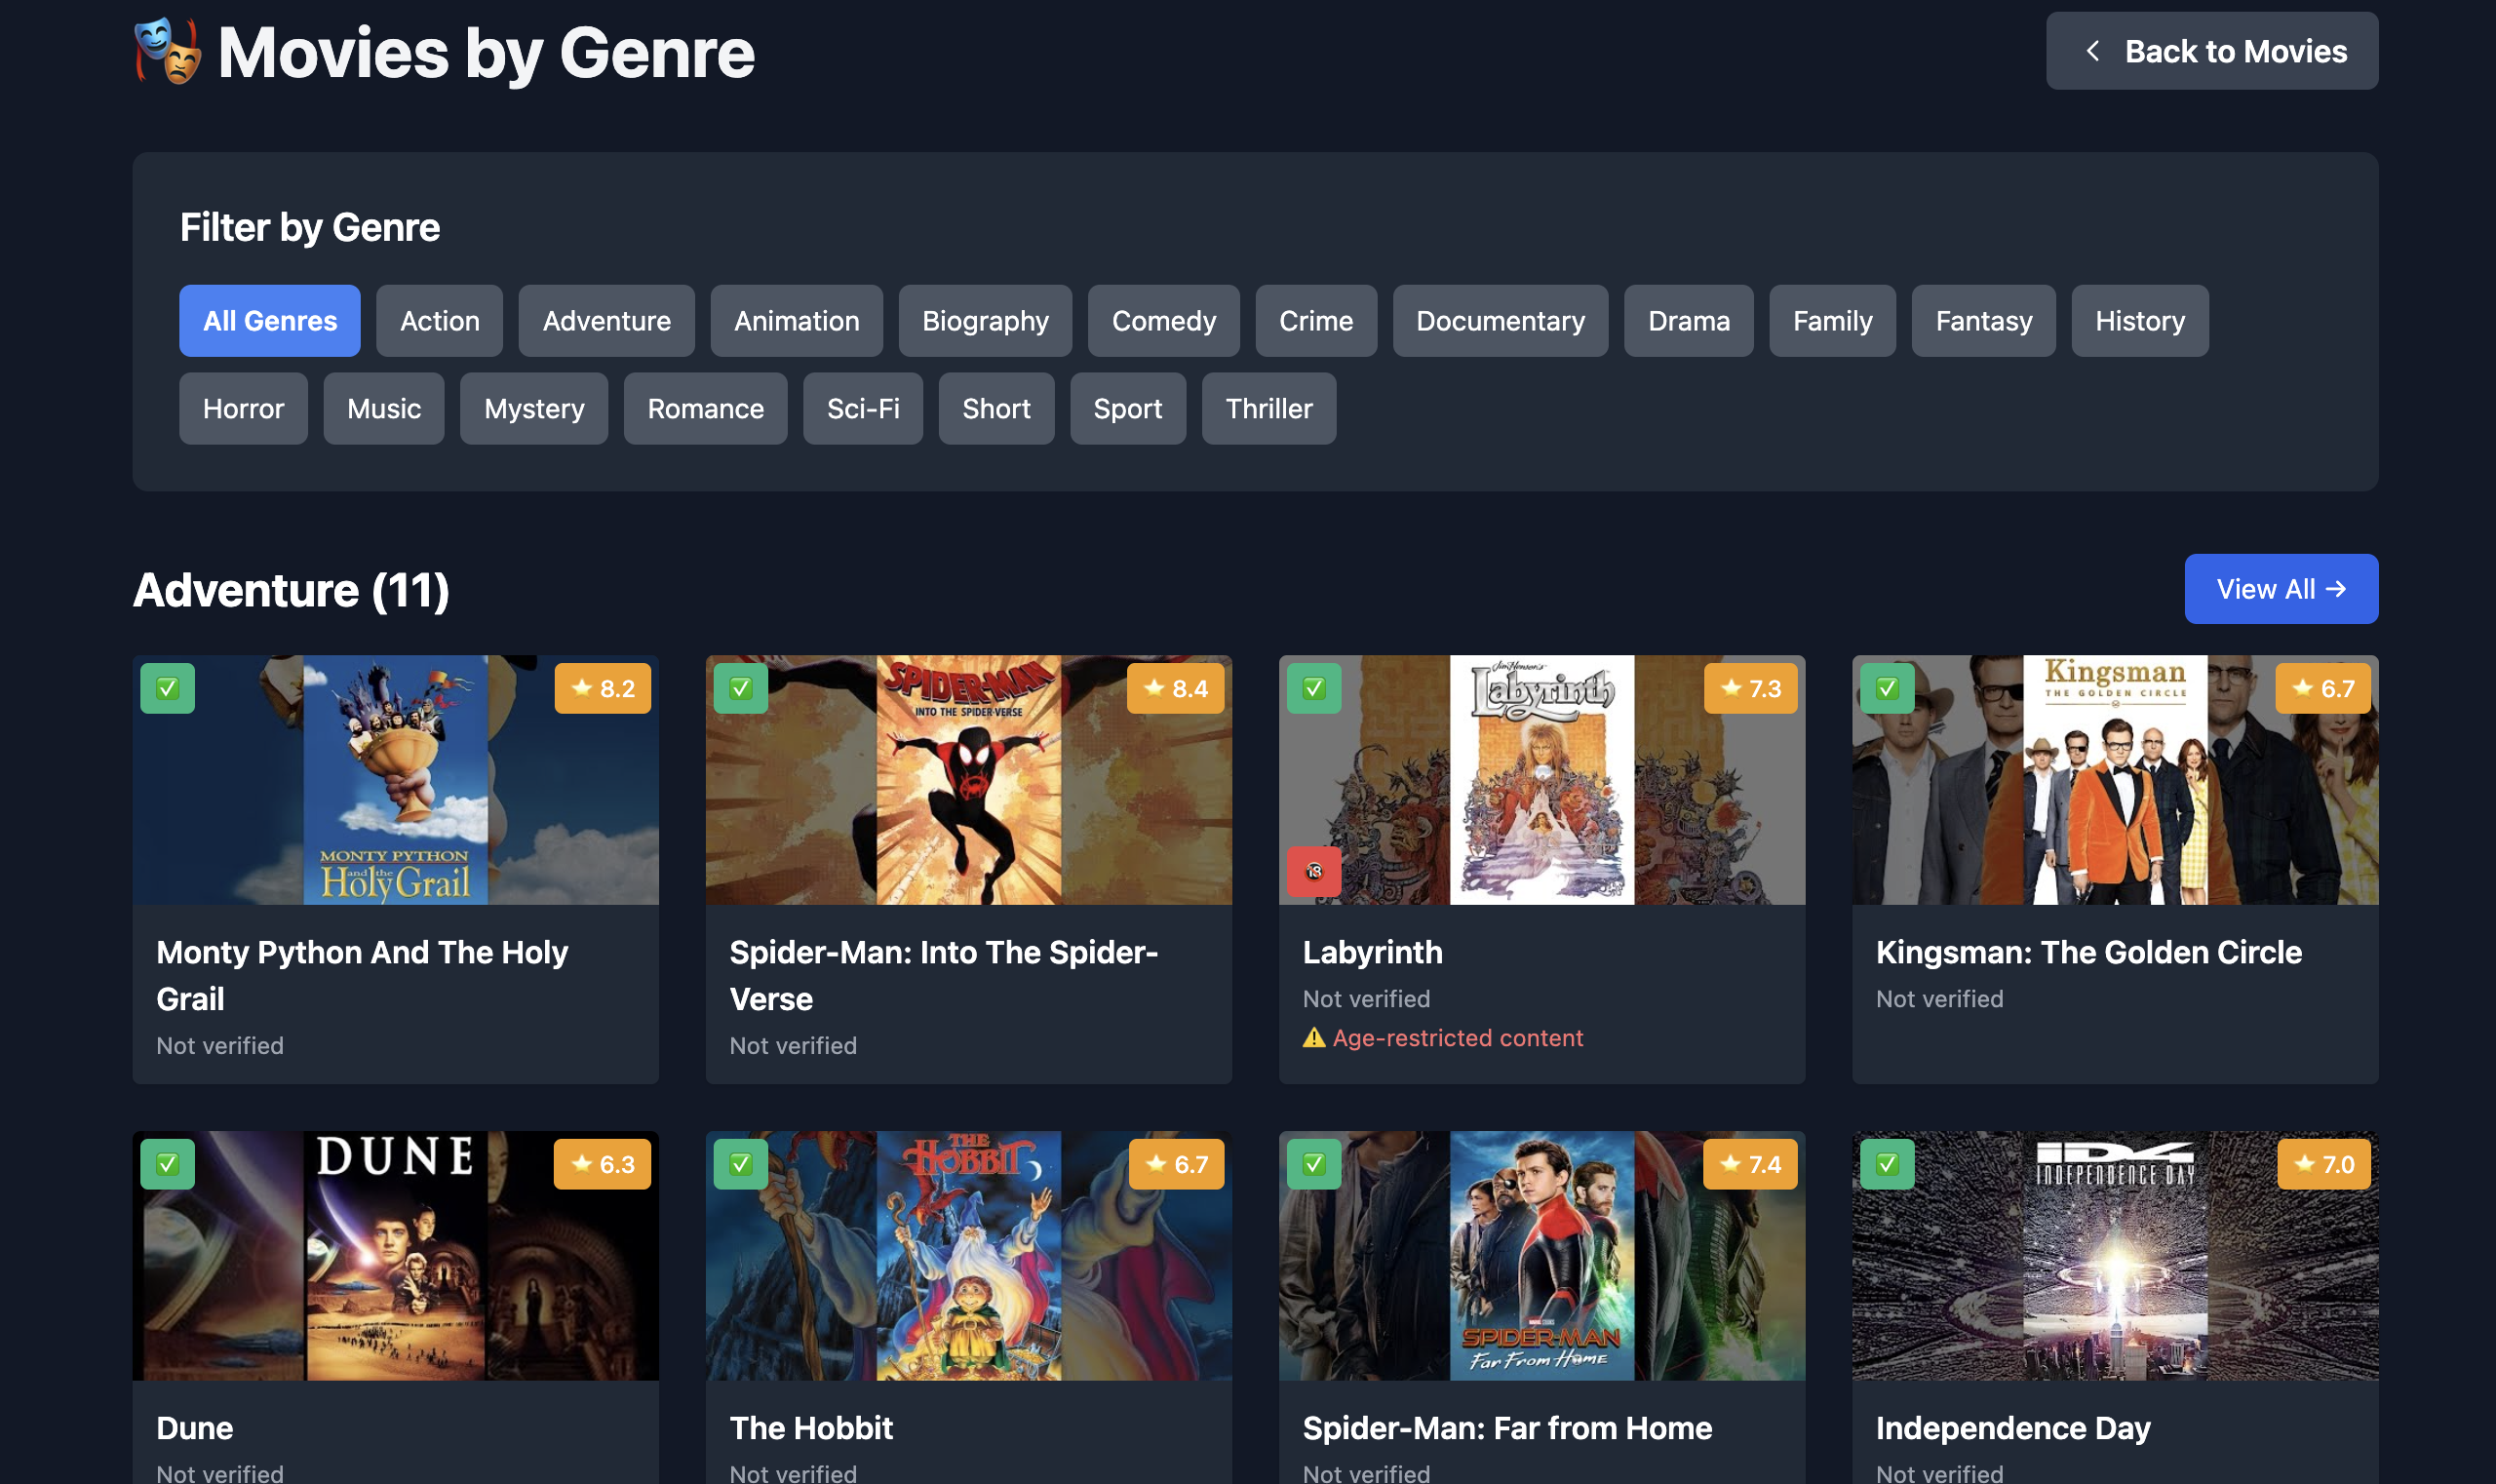Select the Crime genre chip

pyautogui.click(x=1316, y=321)
